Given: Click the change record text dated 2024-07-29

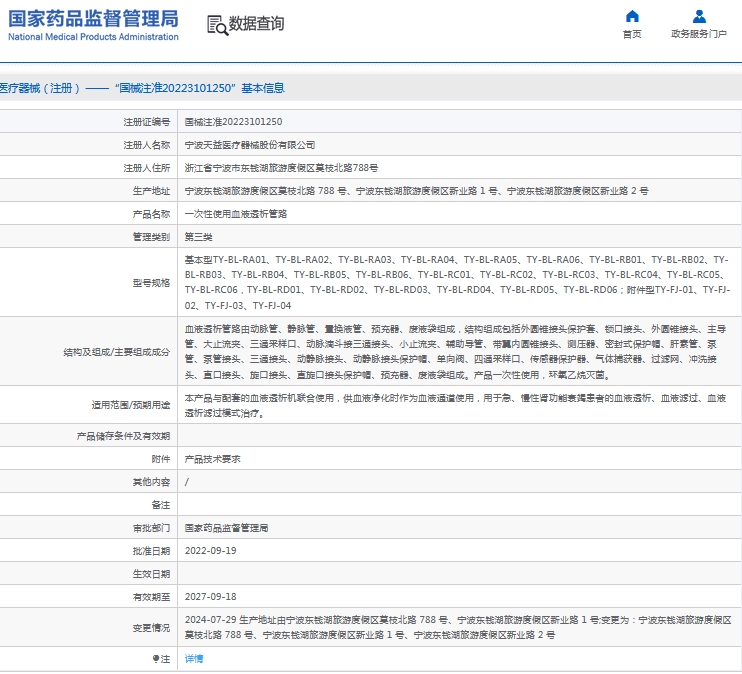Looking at the screenshot, I should point(458,627).
